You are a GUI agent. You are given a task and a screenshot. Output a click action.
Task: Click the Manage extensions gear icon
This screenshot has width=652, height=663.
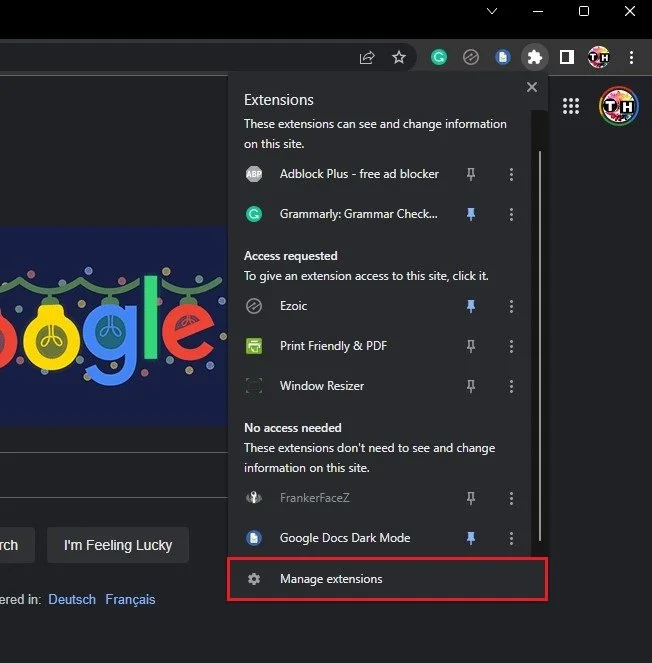point(254,579)
